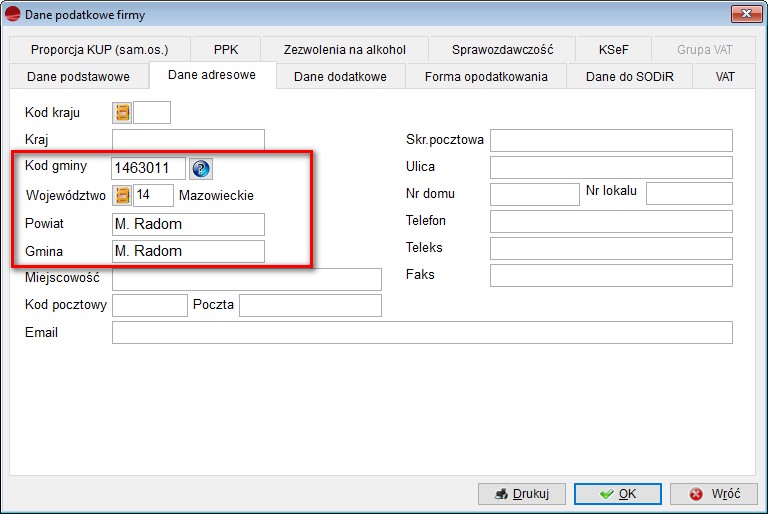
Task: Select Forma opodatkowania tab
Action: (x=486, y=77)
